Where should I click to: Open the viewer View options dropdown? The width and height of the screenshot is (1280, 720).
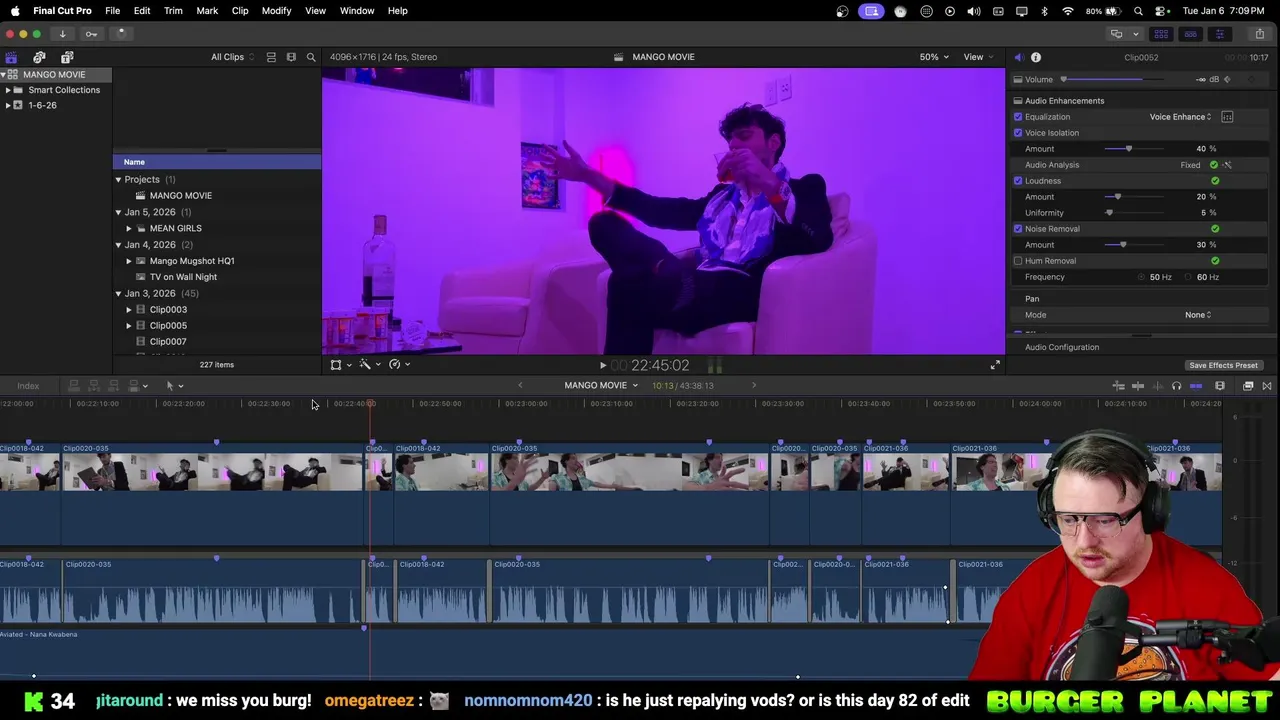tap(977, 57)
